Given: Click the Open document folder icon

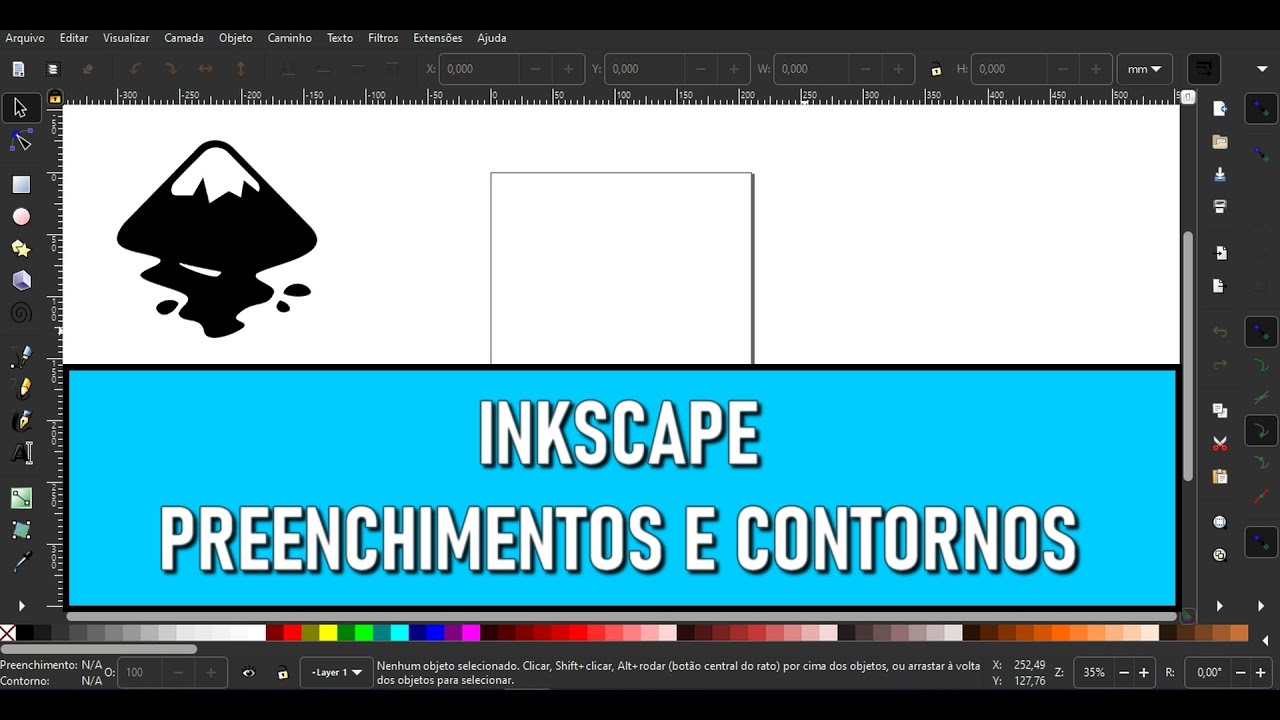Looking at the screenshot, I should [1220, 142].
